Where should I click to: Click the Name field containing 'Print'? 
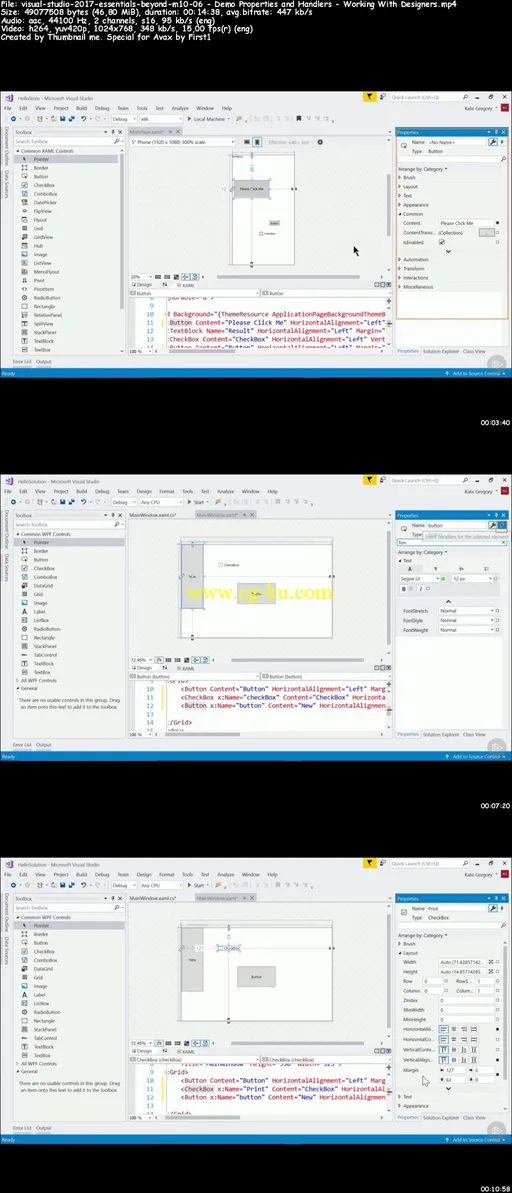click(x=456, y=908)
